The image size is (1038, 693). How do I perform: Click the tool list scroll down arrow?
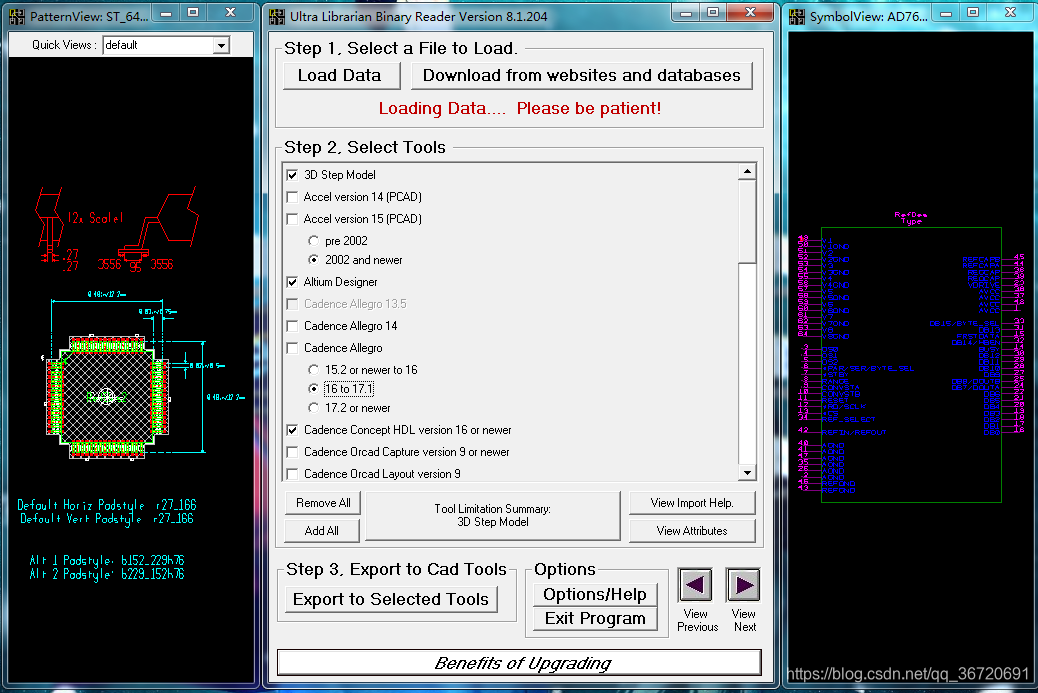(747, 473)
